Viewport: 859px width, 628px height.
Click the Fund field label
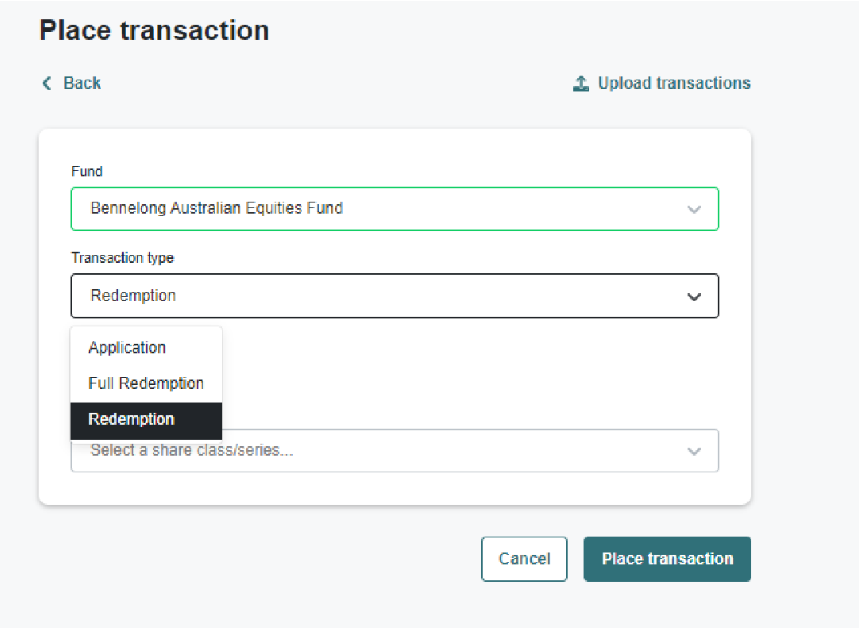click(86, 171)
